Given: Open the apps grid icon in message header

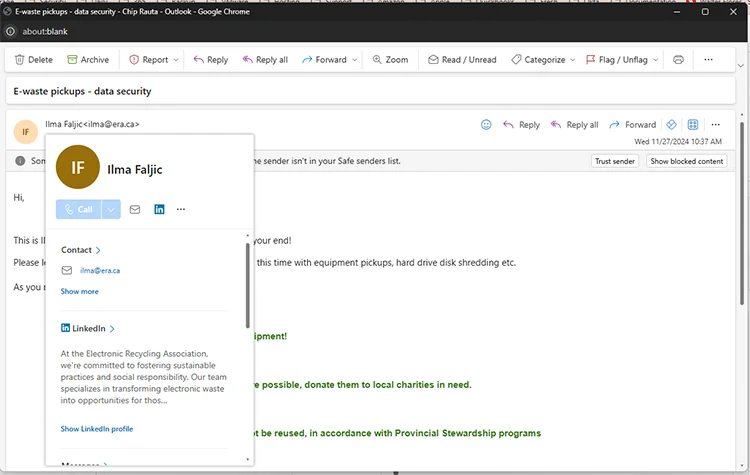Looking at the screenshot, I should click(692, 125).
